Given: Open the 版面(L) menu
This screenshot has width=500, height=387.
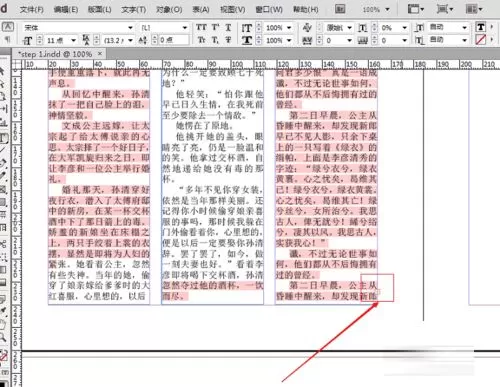Looking at the screenshot, I should point(99,10).
